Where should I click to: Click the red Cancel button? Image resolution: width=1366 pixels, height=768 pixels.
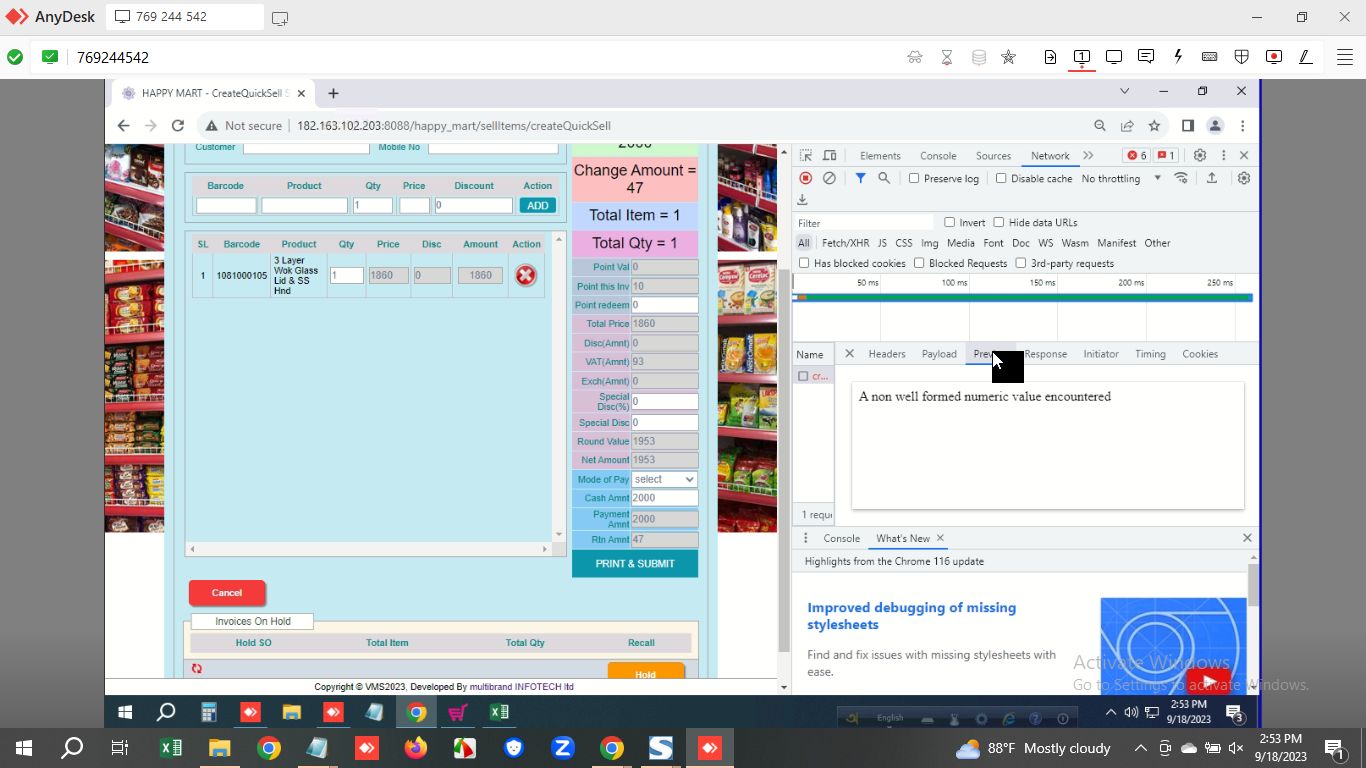[227, 593]
